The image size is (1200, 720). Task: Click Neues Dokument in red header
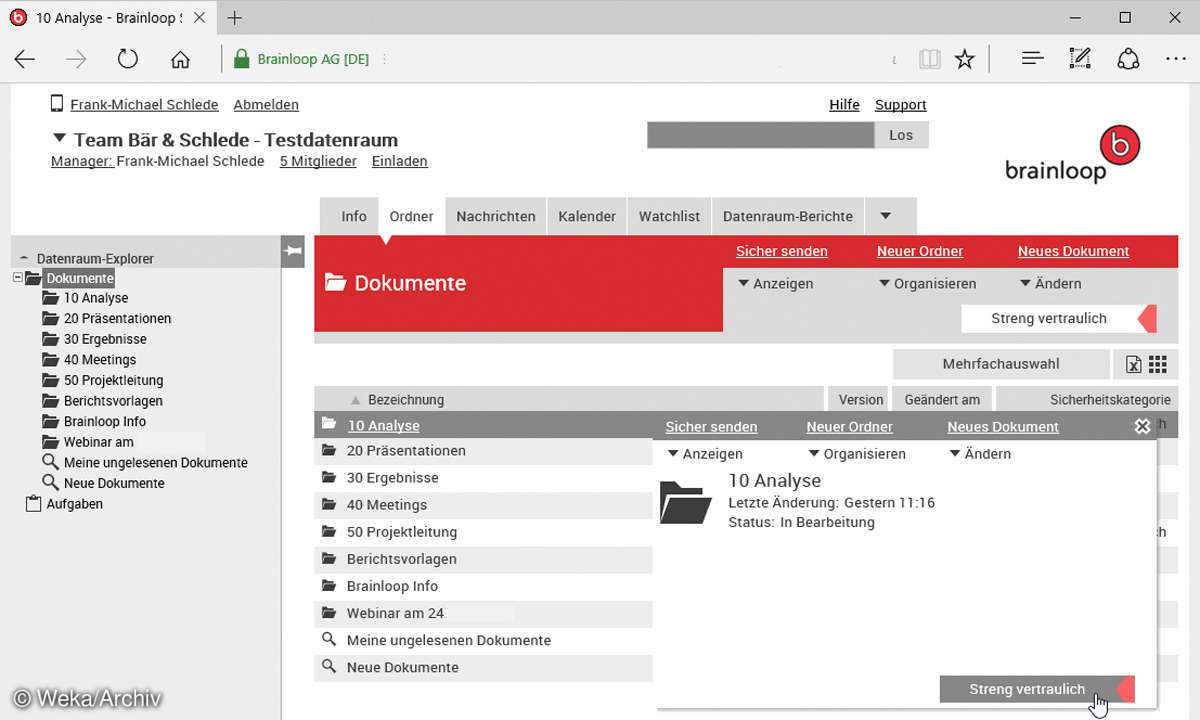pos(1073,251)
